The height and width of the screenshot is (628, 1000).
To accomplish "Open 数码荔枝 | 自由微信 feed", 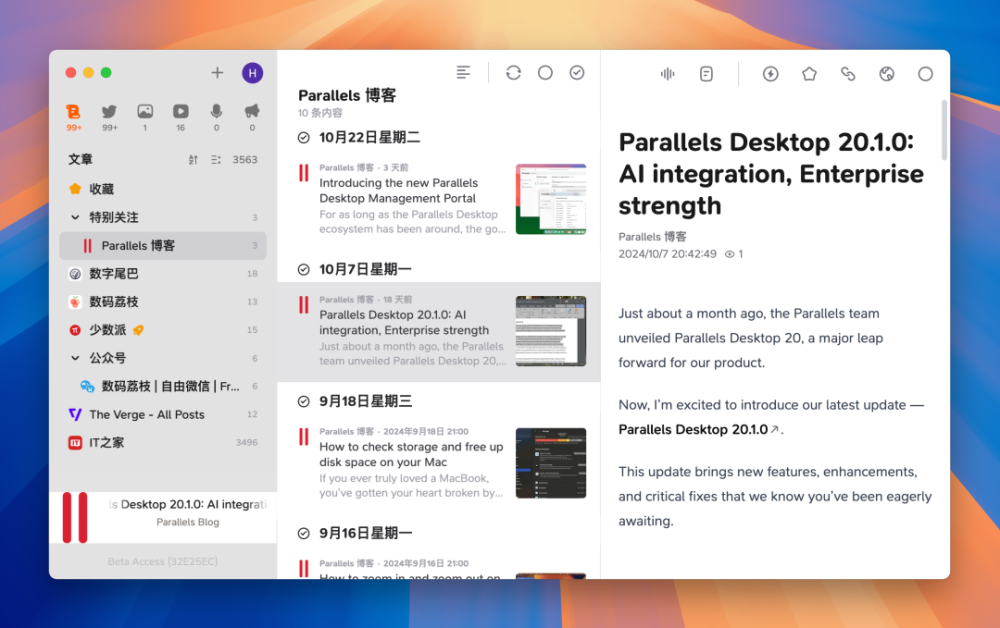I will 163,386.
